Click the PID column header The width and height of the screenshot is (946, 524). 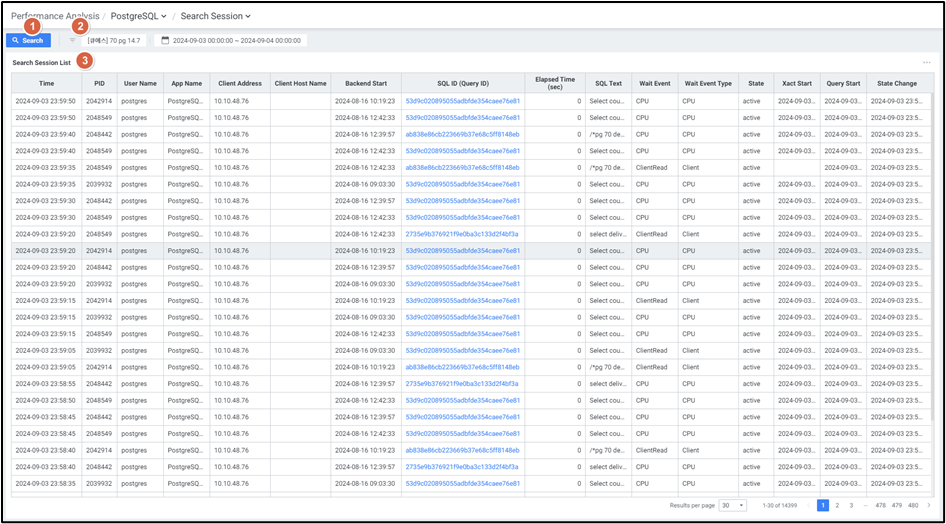[x=98, y=83]
